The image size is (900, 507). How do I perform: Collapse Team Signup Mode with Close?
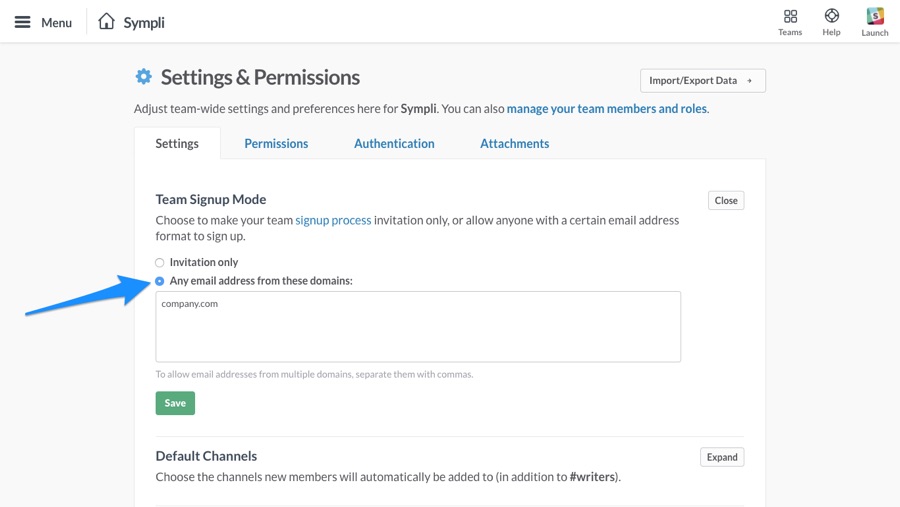point(726,200)
